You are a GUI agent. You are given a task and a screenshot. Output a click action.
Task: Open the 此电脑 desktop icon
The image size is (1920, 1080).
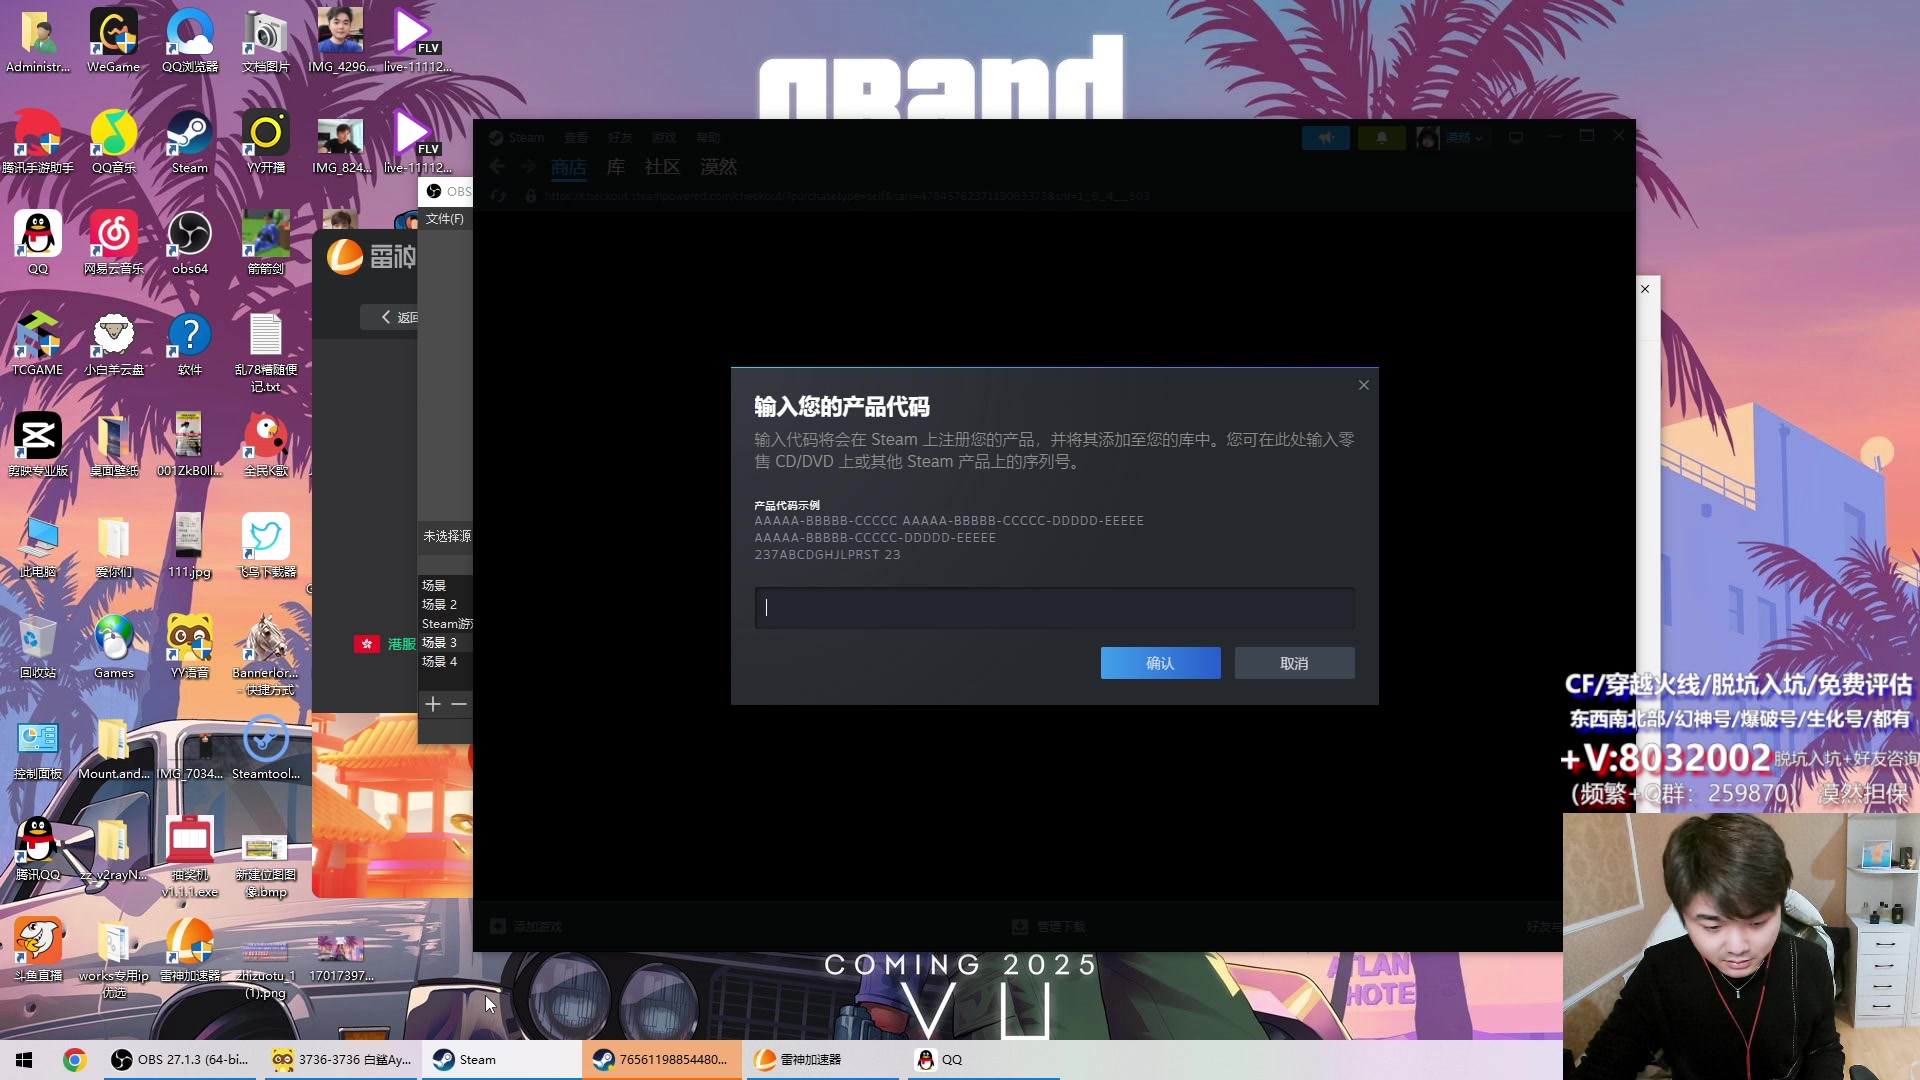click(38, 545)
